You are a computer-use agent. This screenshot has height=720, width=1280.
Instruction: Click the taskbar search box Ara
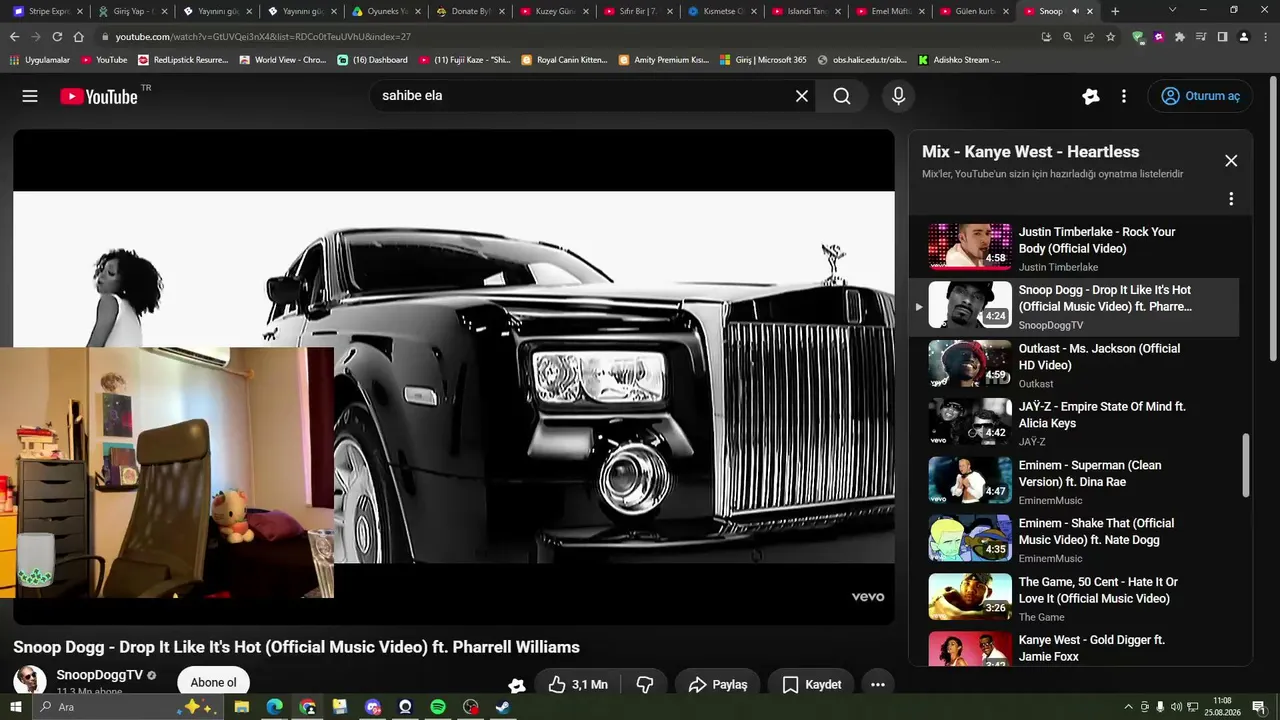coord(125,707)
